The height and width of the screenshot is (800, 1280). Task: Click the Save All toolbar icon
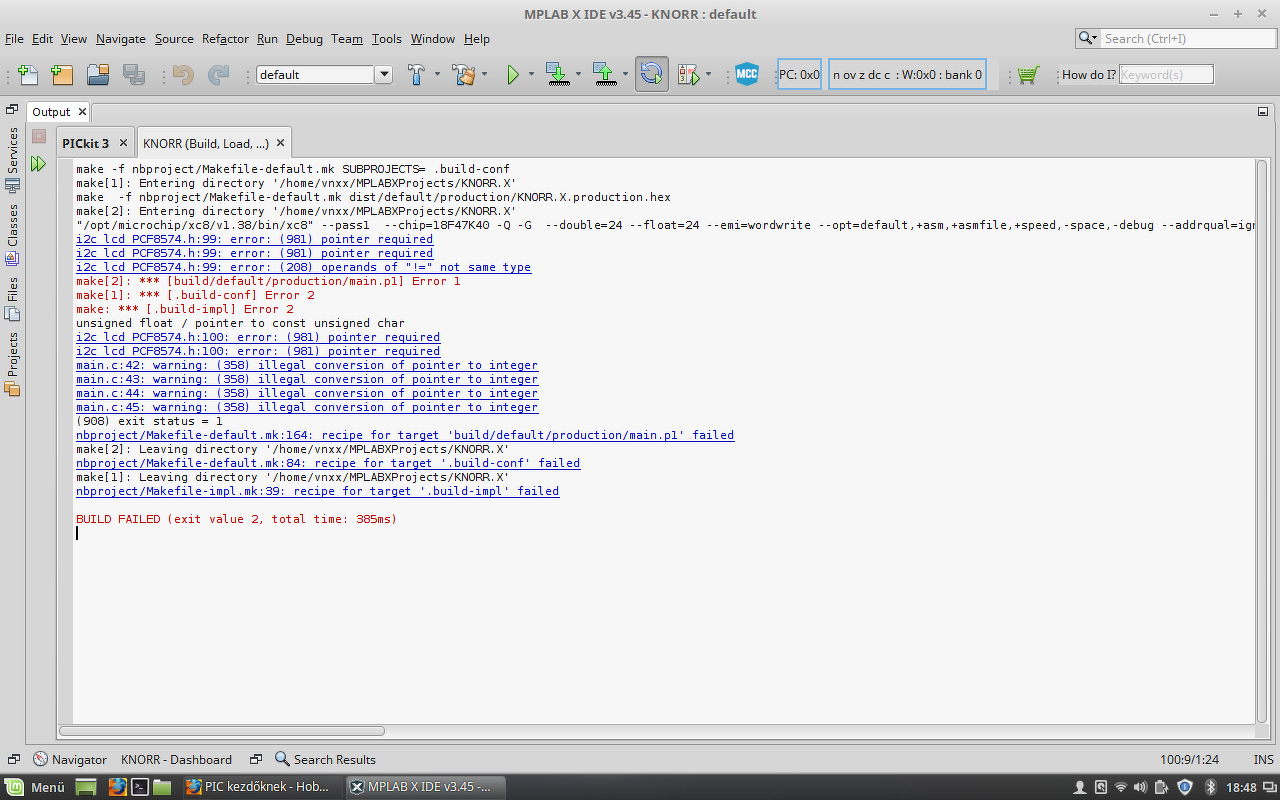point(134,75)
